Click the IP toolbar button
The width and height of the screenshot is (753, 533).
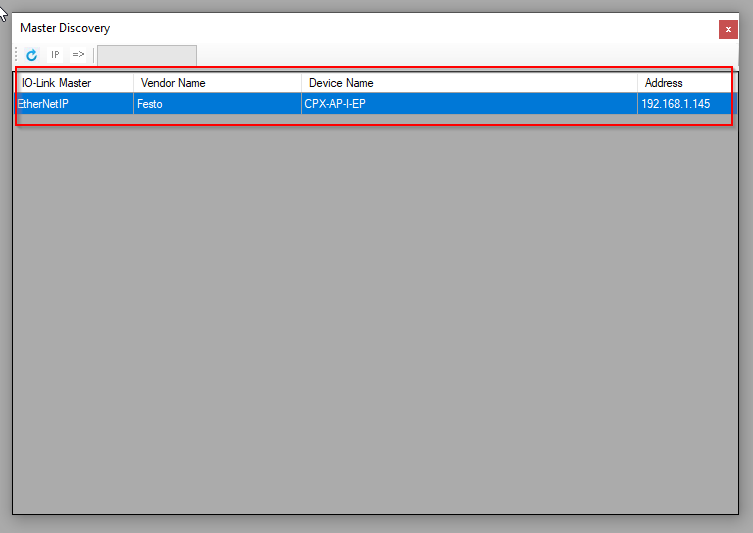pos(55,55)
